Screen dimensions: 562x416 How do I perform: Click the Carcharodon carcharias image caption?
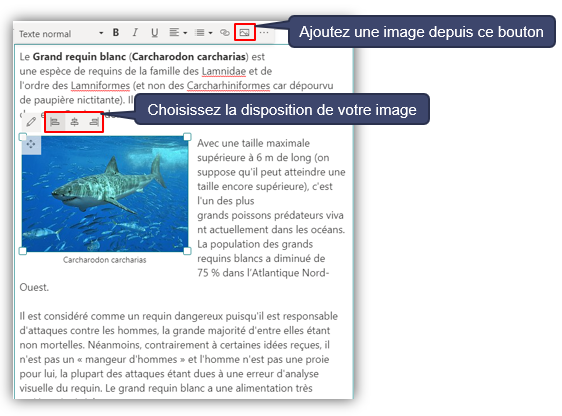click(x=105, y=260)
